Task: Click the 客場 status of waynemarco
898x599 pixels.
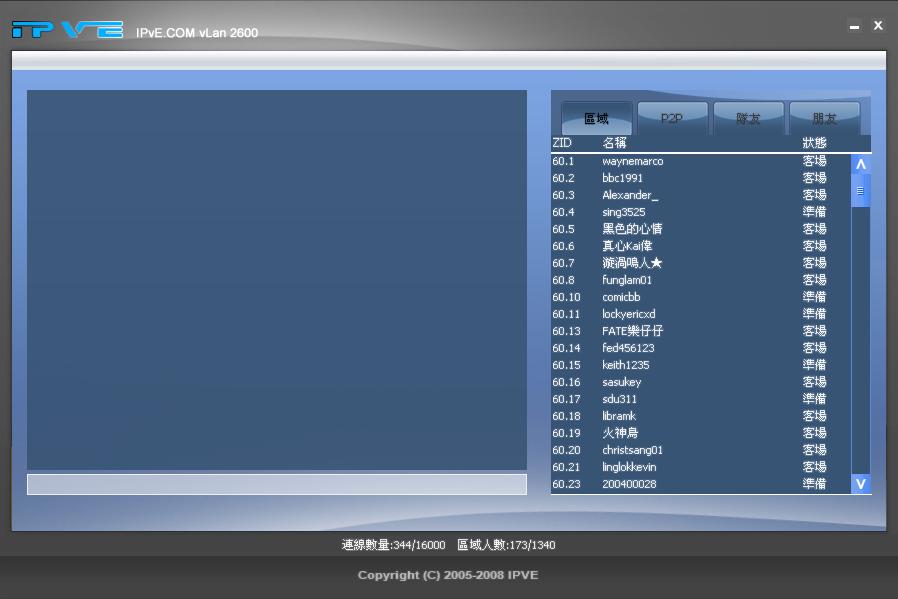Action: click(814, 161)
